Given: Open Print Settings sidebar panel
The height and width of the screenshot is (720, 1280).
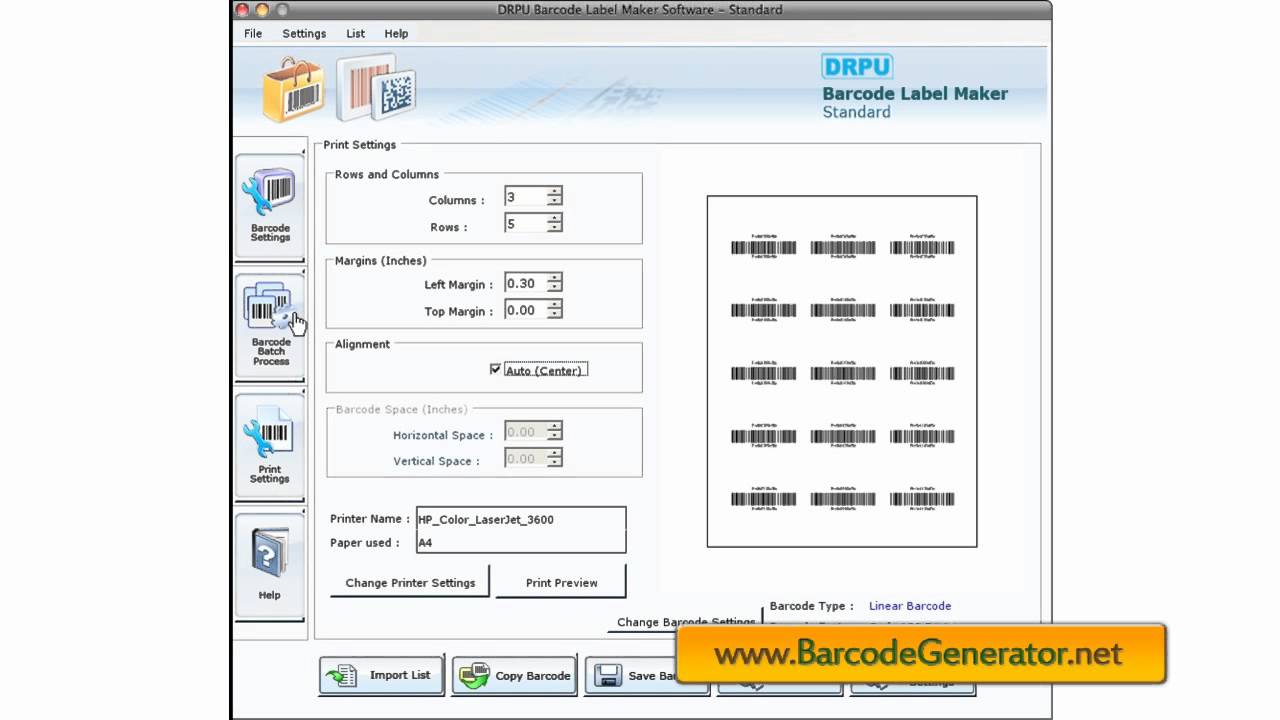Looking at the screenshot, I should click(x=270, y=445).
